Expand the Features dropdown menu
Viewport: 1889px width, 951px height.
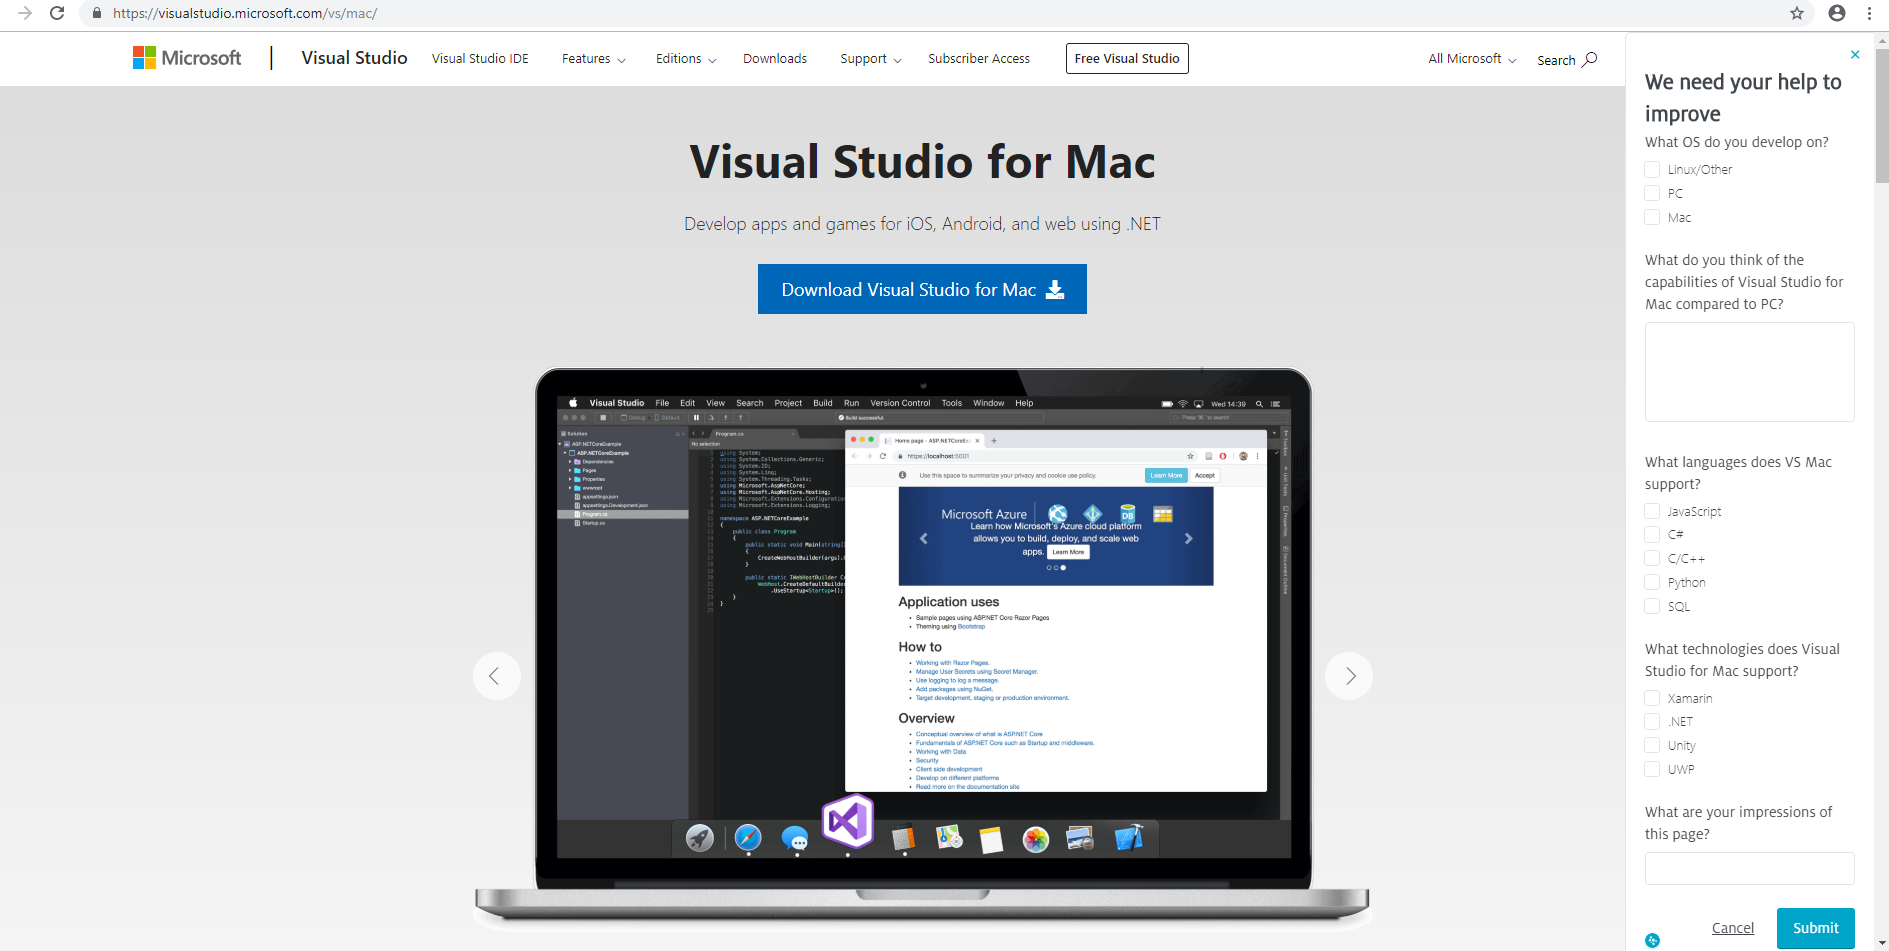593,59
